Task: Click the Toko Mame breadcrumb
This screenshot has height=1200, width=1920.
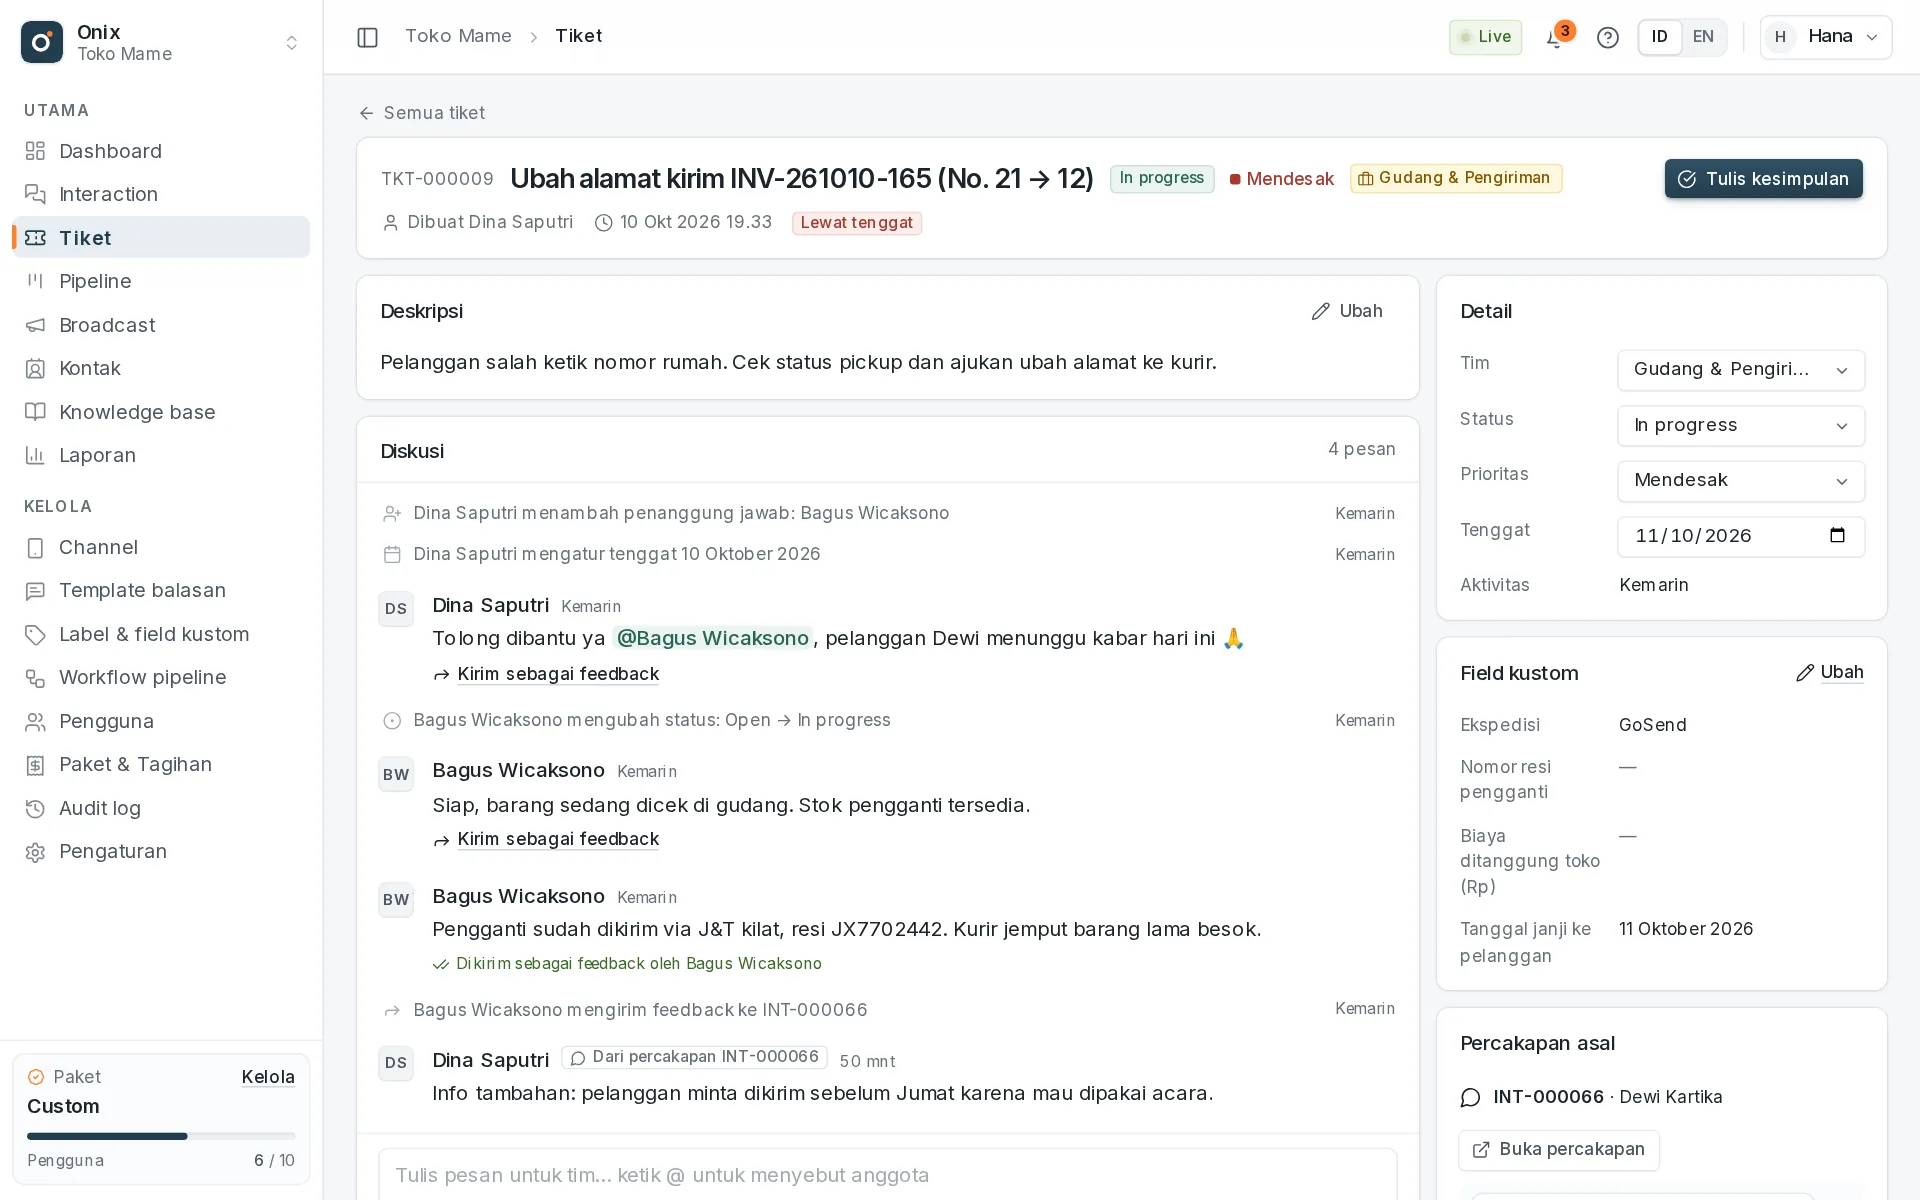Action: [x=458, y=36]
